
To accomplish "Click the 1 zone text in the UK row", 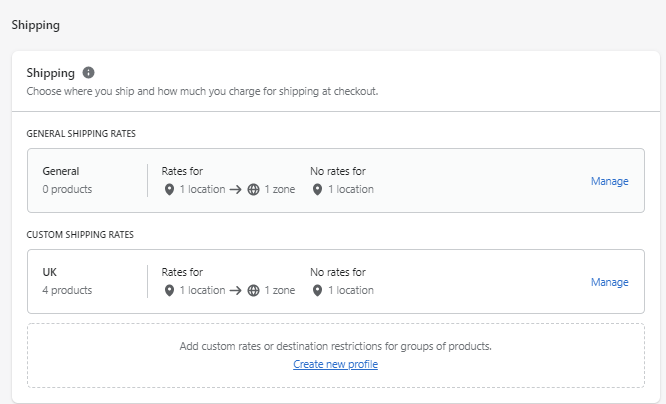I will coord(279,290).
